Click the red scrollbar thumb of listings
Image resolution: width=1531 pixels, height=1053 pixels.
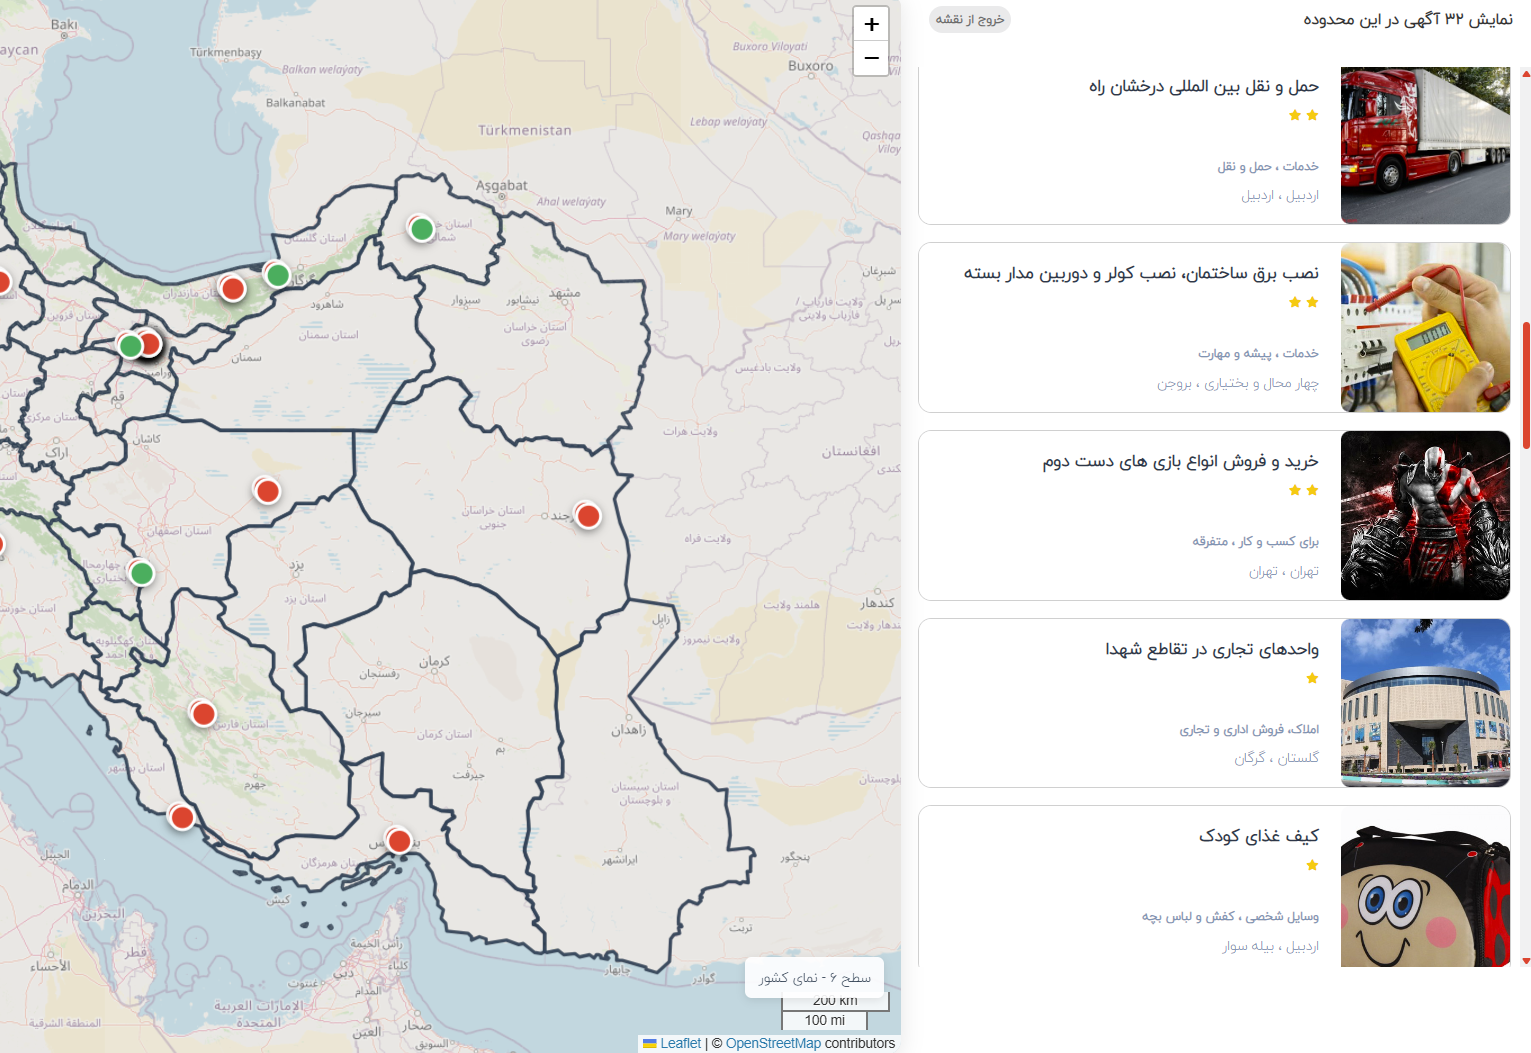(1526, 385)
